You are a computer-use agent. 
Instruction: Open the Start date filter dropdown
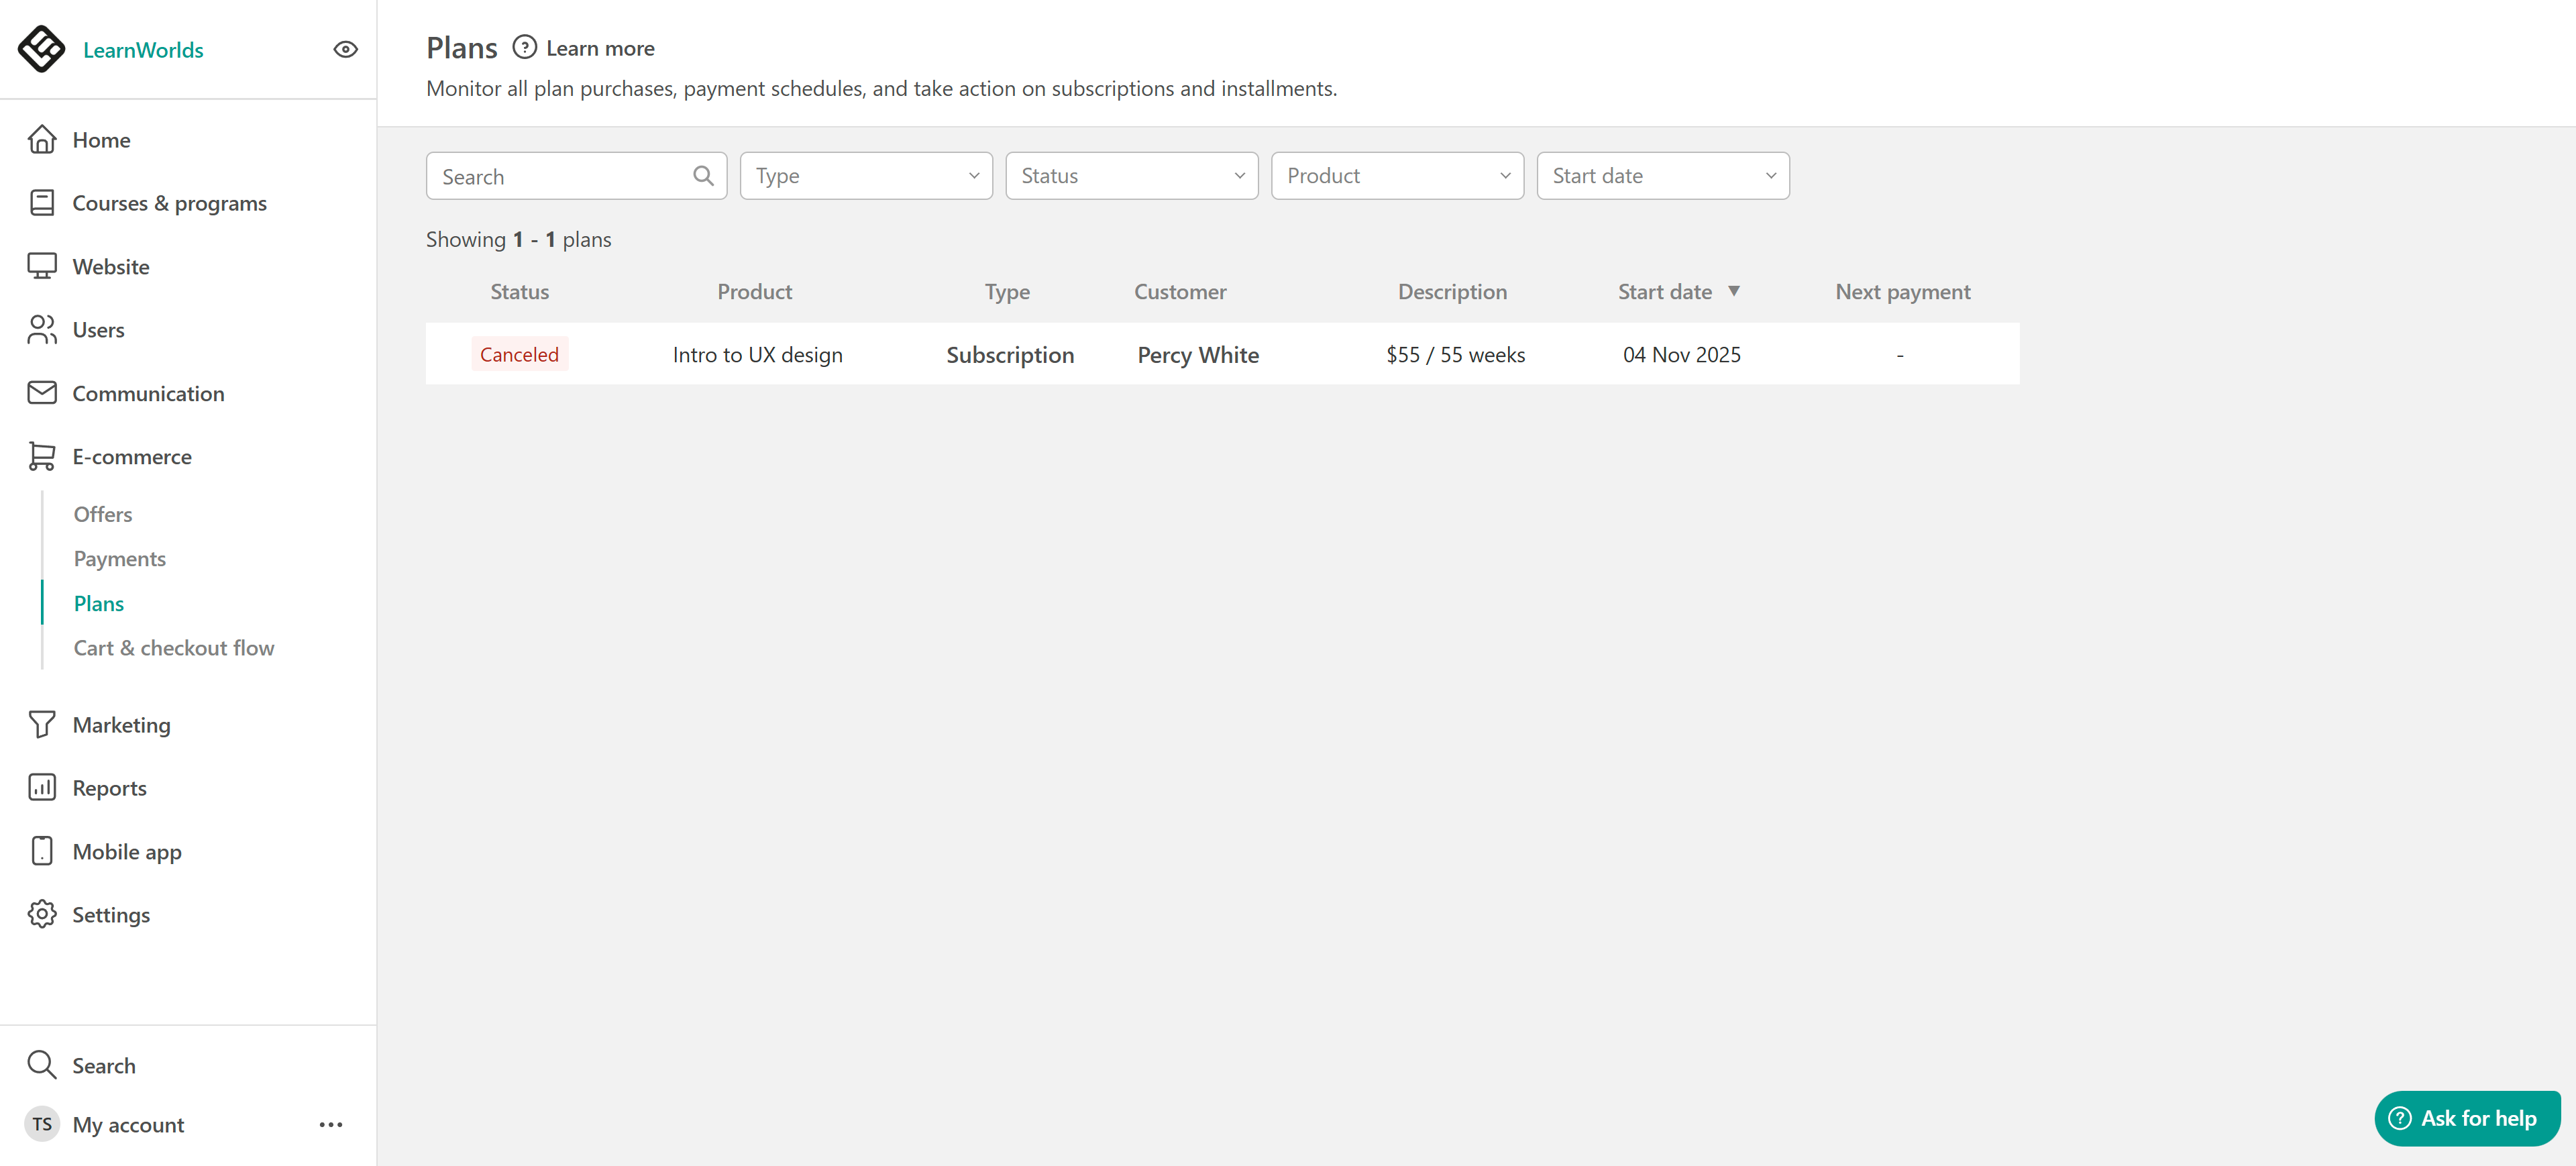pyautogui.click(x=1662, y=176)
